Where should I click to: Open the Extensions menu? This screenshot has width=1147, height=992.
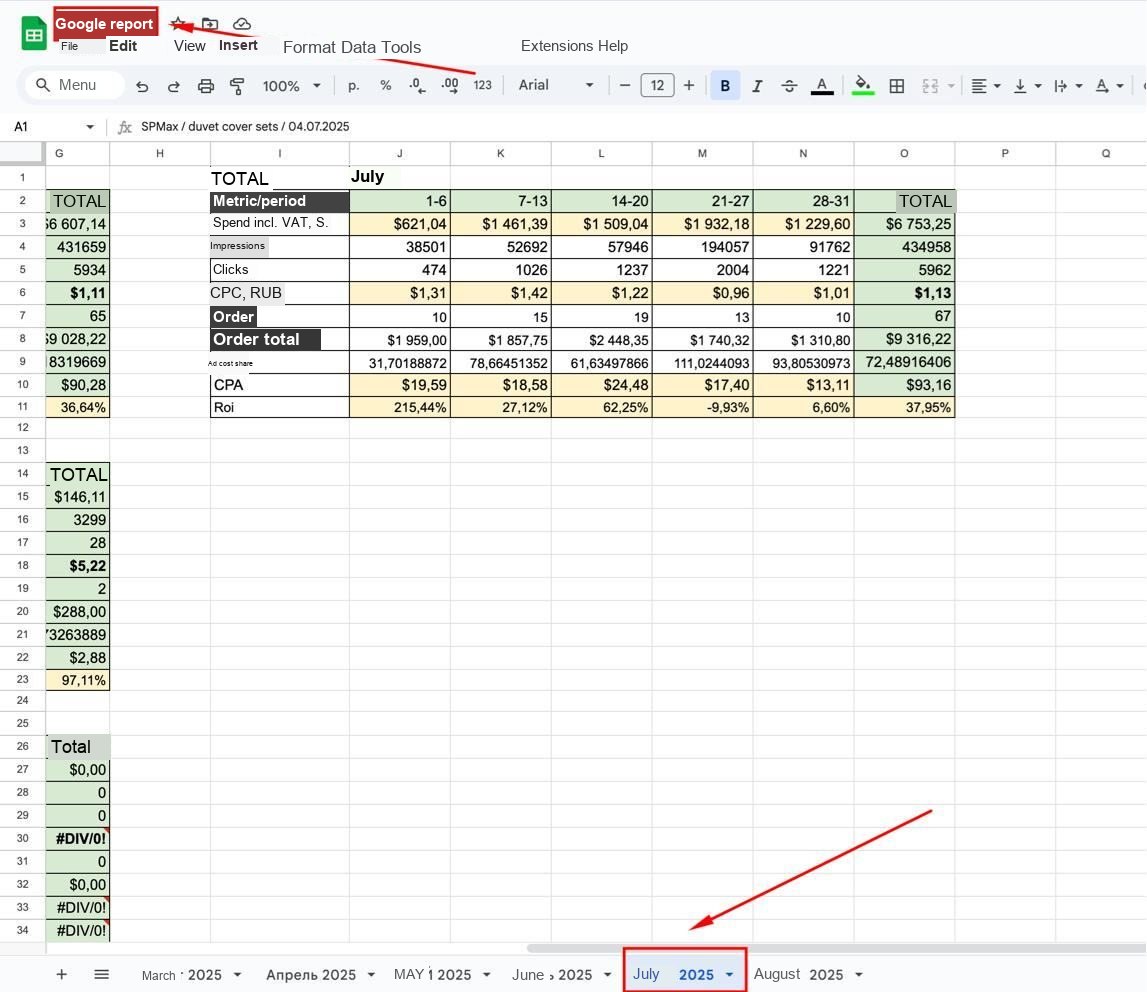pos(557,45)
